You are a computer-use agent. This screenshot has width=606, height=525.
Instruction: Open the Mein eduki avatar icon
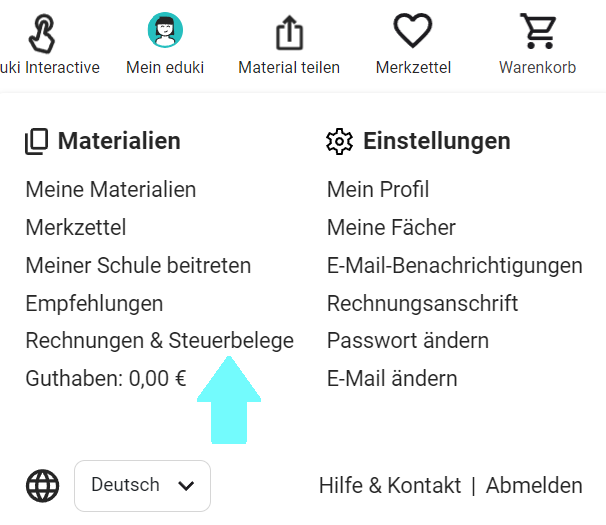(x=165, y=31)
